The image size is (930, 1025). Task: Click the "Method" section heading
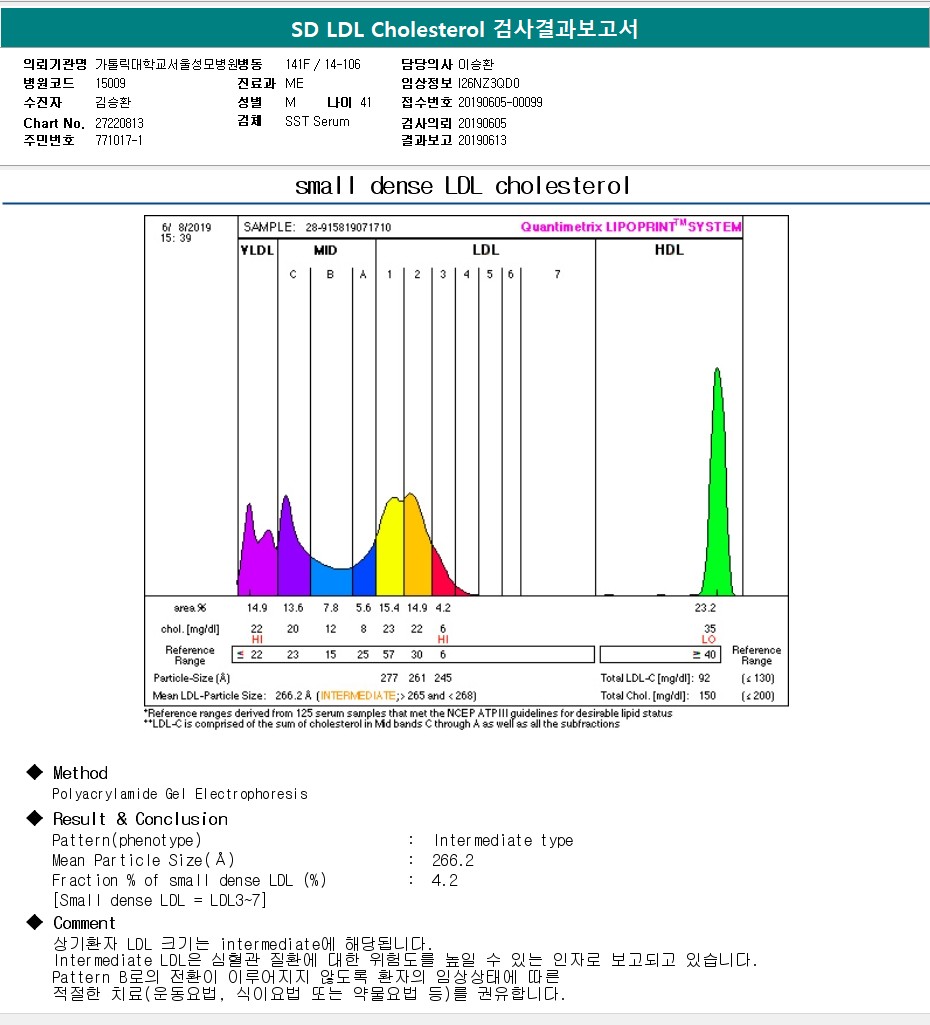pyautogui.click(x=80, y=773)
